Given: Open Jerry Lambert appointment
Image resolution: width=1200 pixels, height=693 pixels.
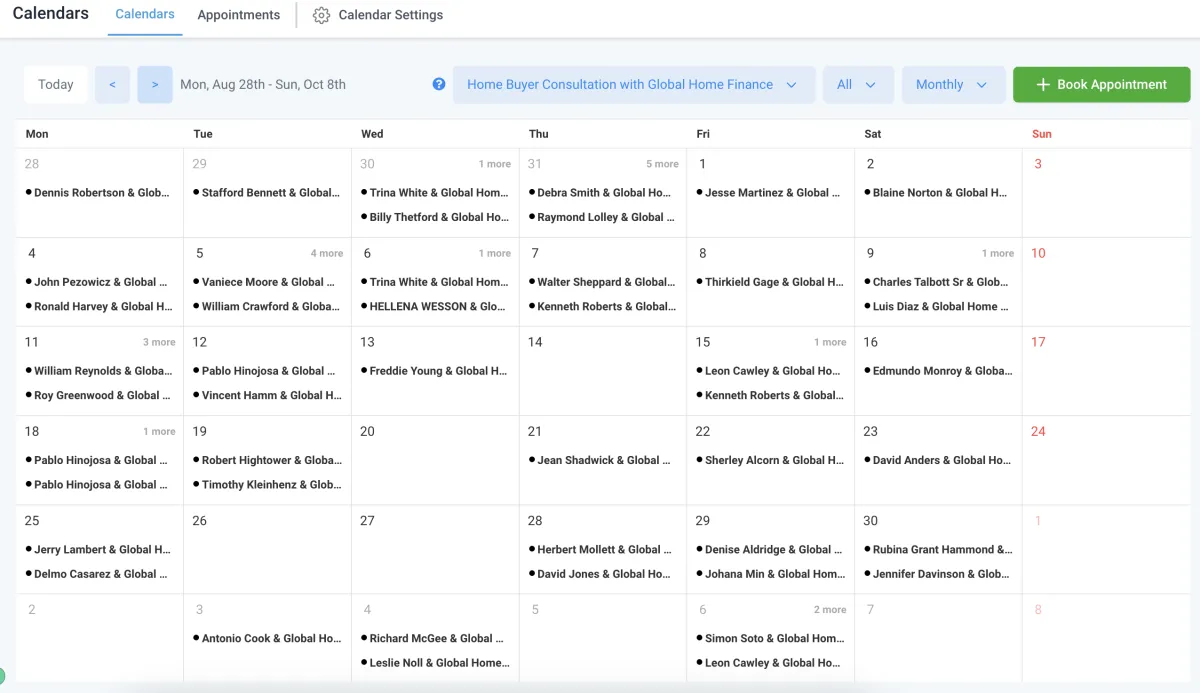Looking at the screenshot, I should (98, 549).
